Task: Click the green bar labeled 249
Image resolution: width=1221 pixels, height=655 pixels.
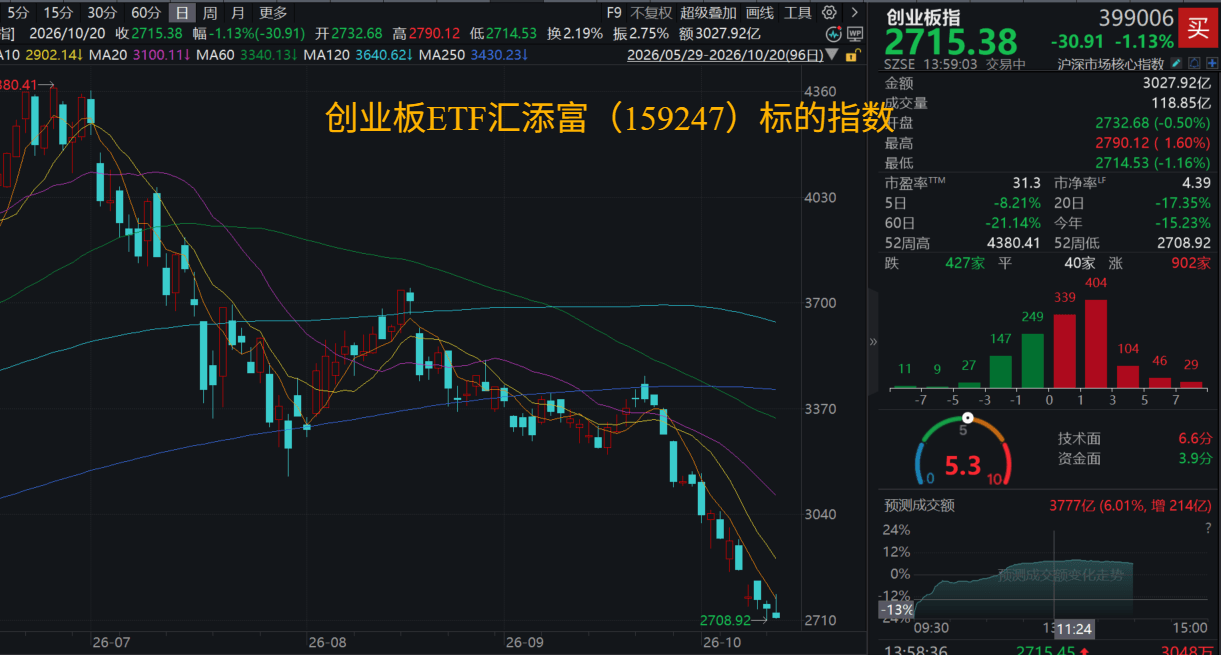Action: (x=1031, y=361)
